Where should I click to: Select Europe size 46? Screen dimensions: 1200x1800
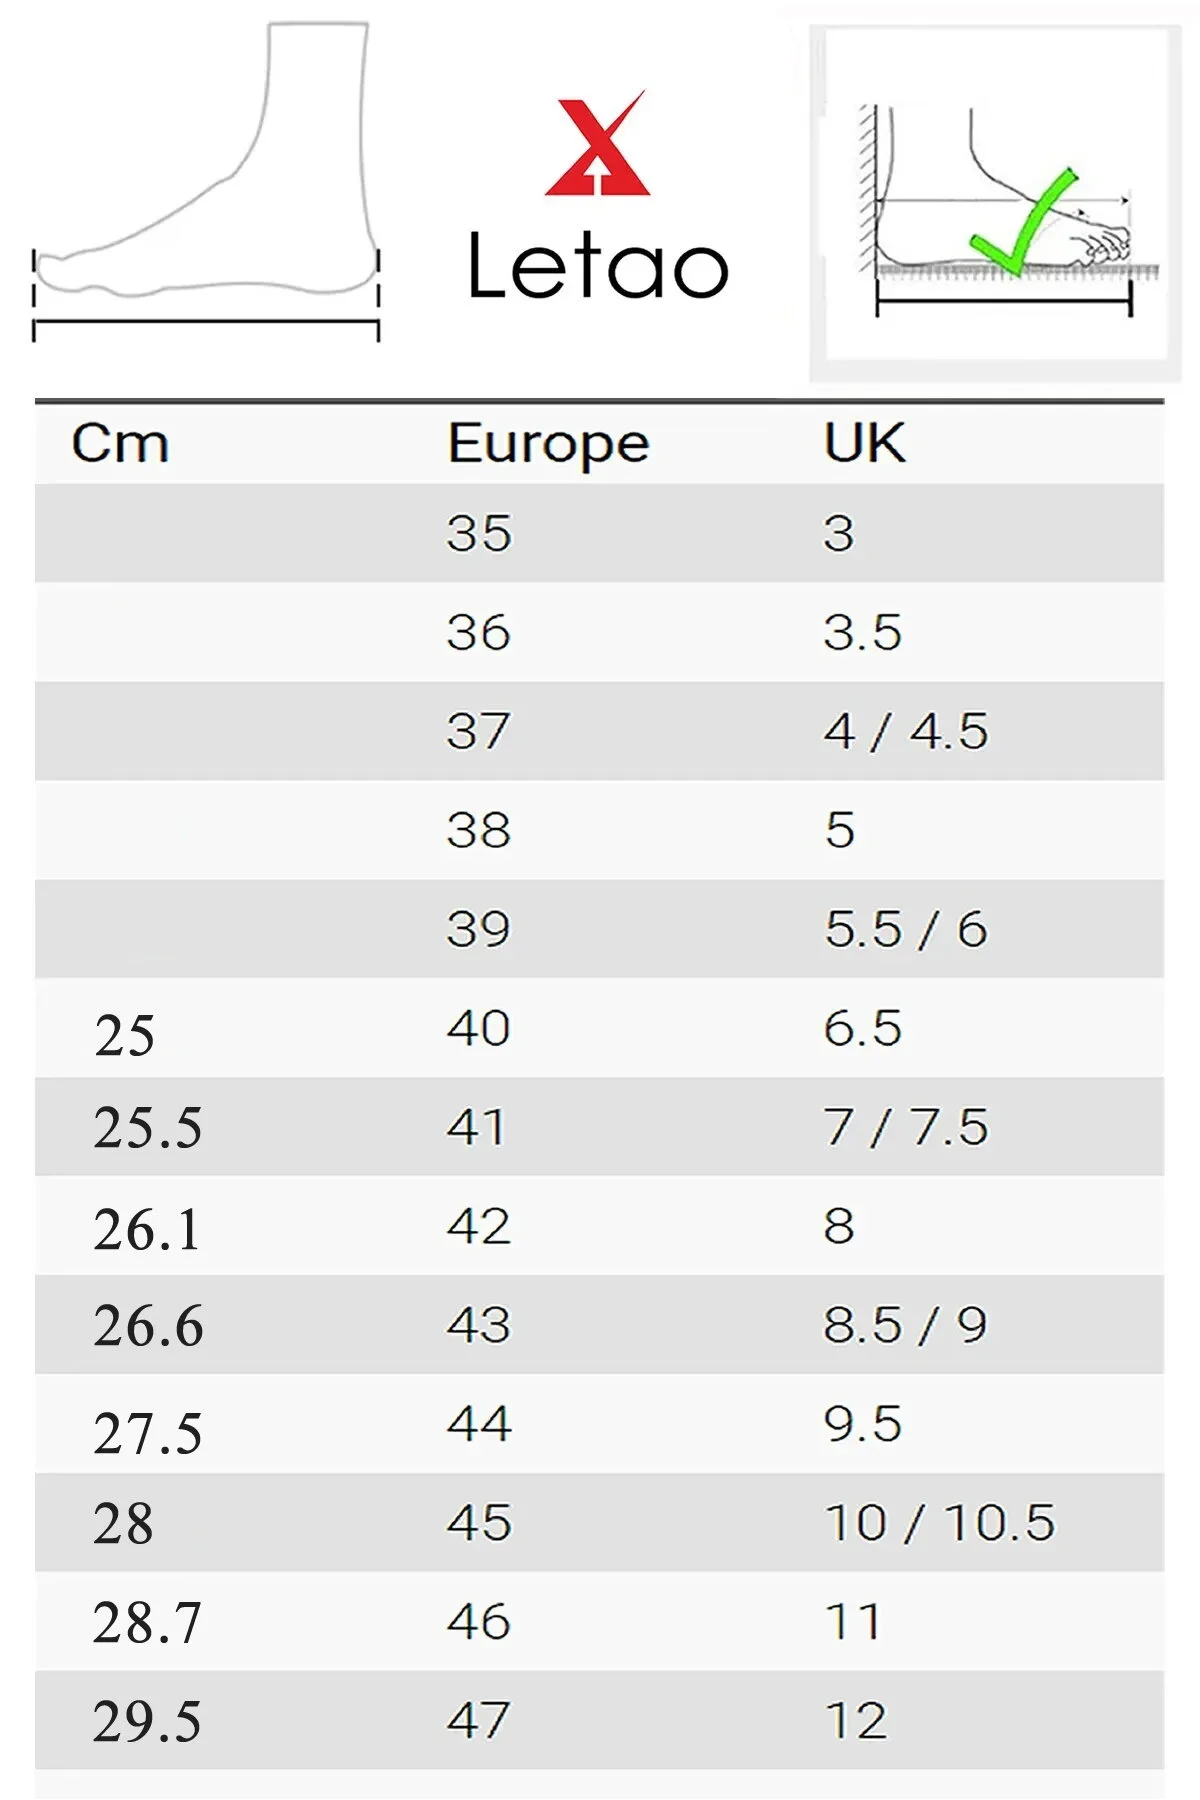[479, 1622]
